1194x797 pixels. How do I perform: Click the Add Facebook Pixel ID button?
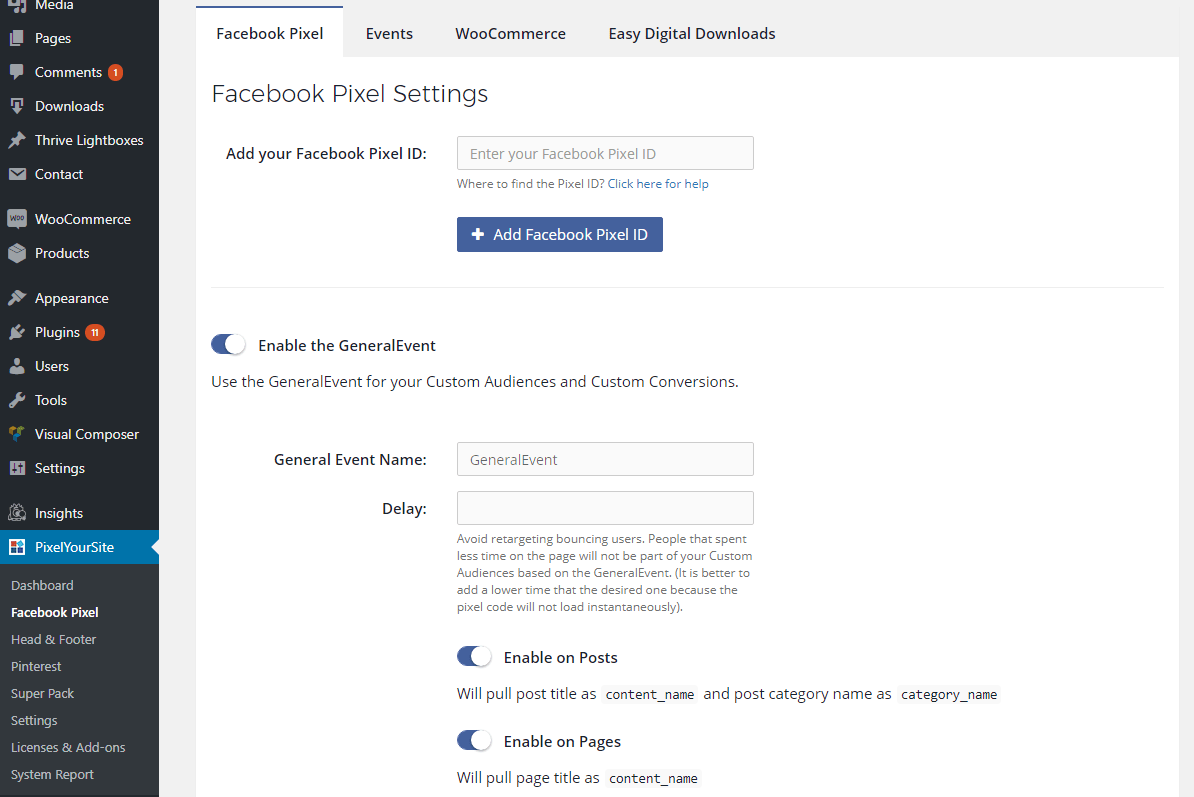560,234
